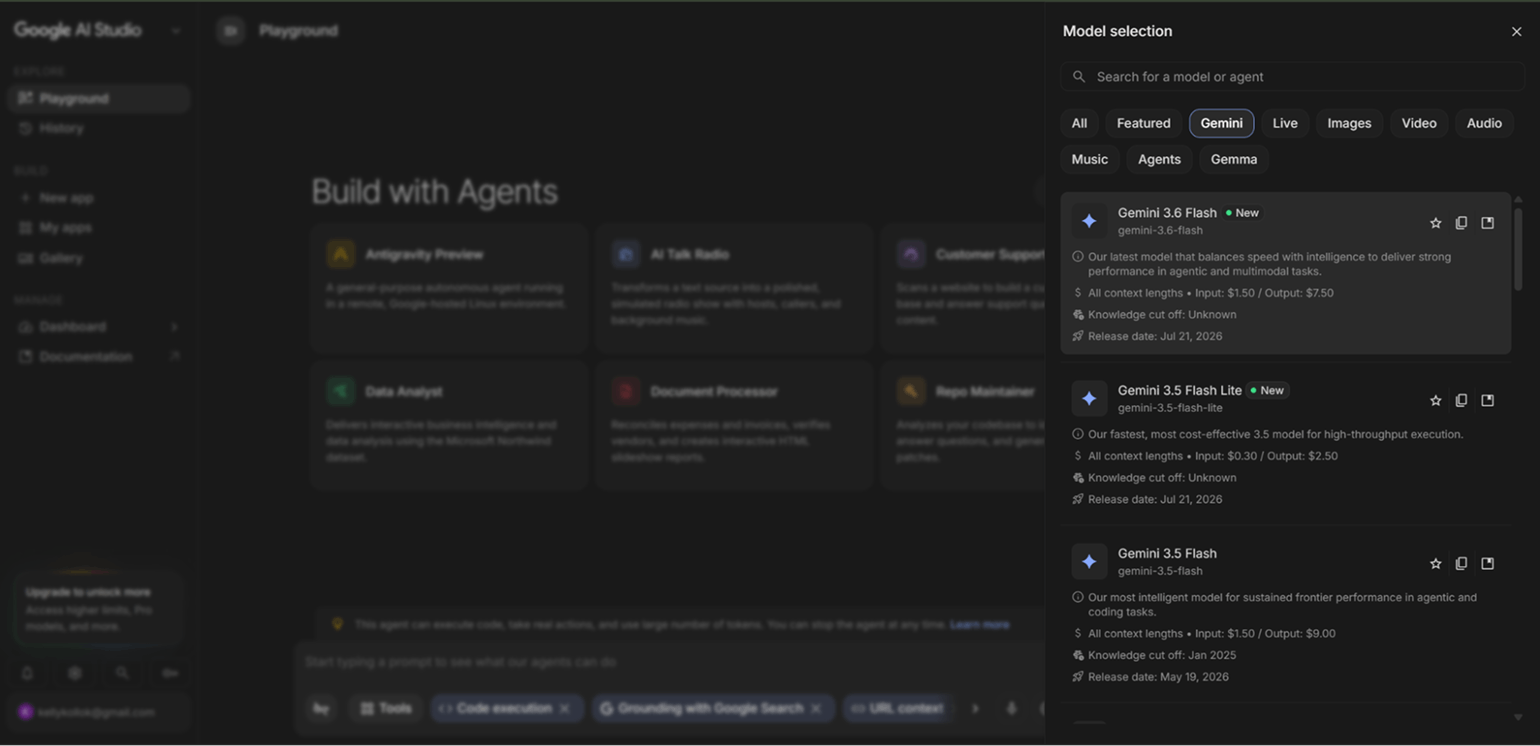This screenshot has height=746, width=1540.
Task: Click the copy icon for Gemini 3.5 Flash
Action: (x=1461, y=564)
